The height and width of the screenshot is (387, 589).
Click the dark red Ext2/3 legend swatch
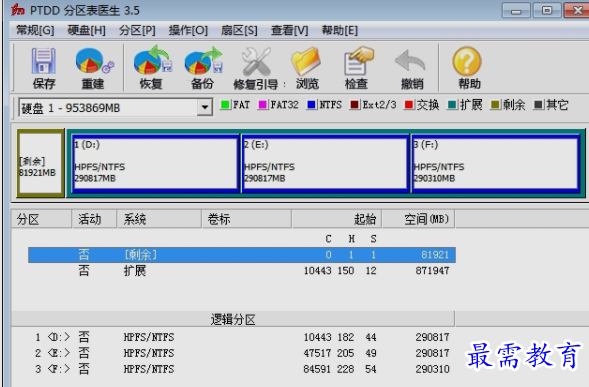point(354,105)
